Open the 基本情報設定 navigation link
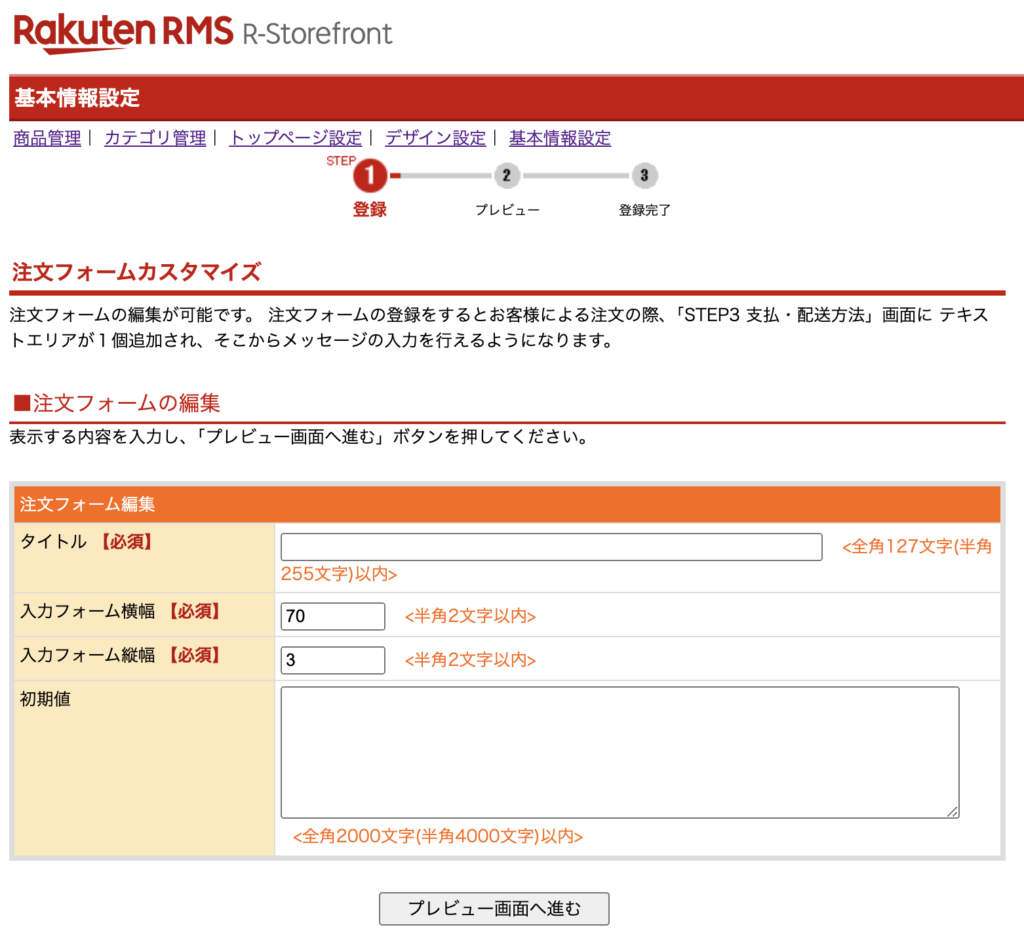Viewport: 1024px width, 940px height. [560, 138]
